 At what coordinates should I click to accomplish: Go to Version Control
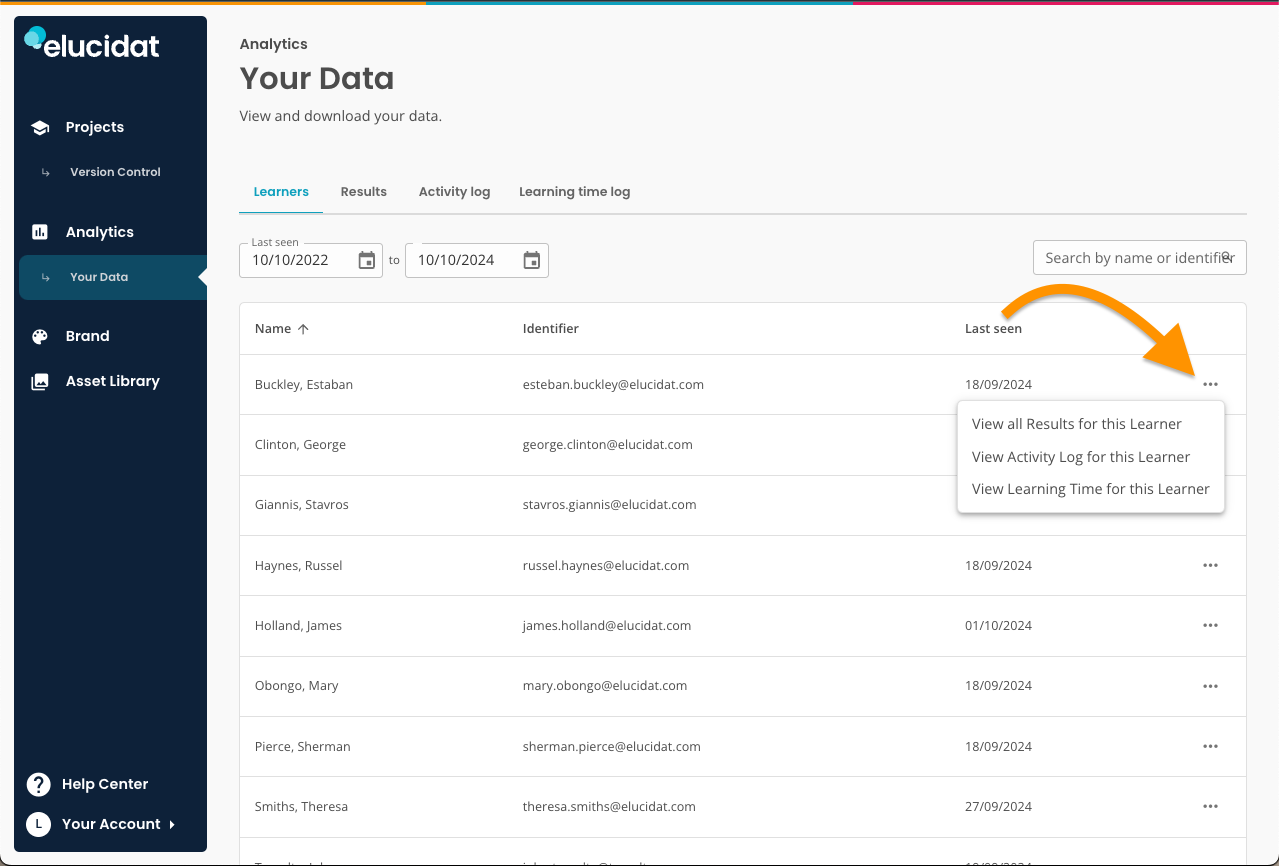tap(115, 172)
